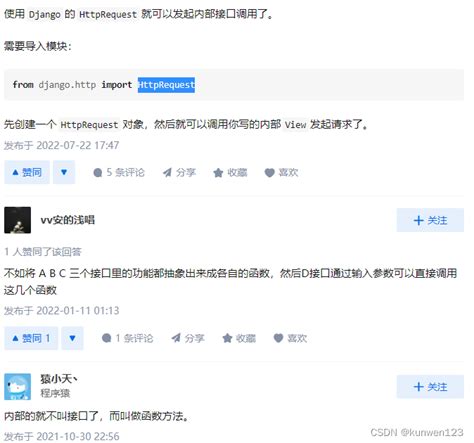
Task: Bookmark vv安的浅唱's answer with 收藏
Action: [x=239, y=338]
